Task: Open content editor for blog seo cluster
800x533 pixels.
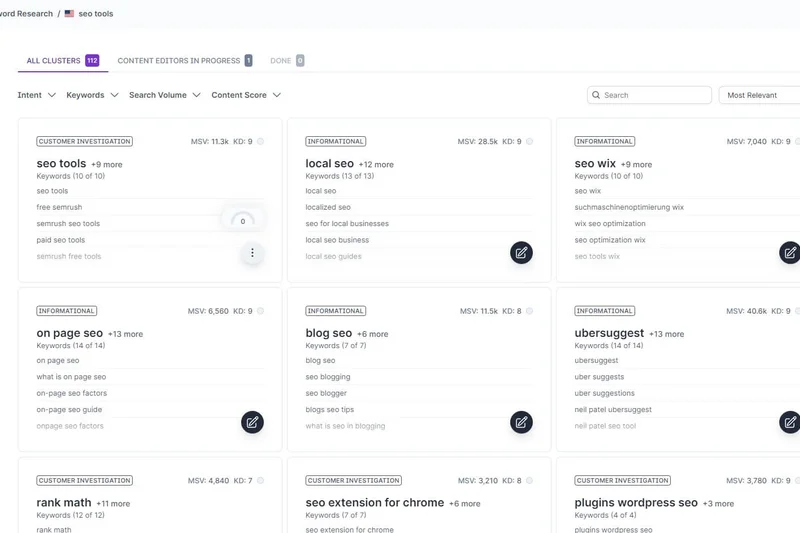Action: [x=521, y=422]
